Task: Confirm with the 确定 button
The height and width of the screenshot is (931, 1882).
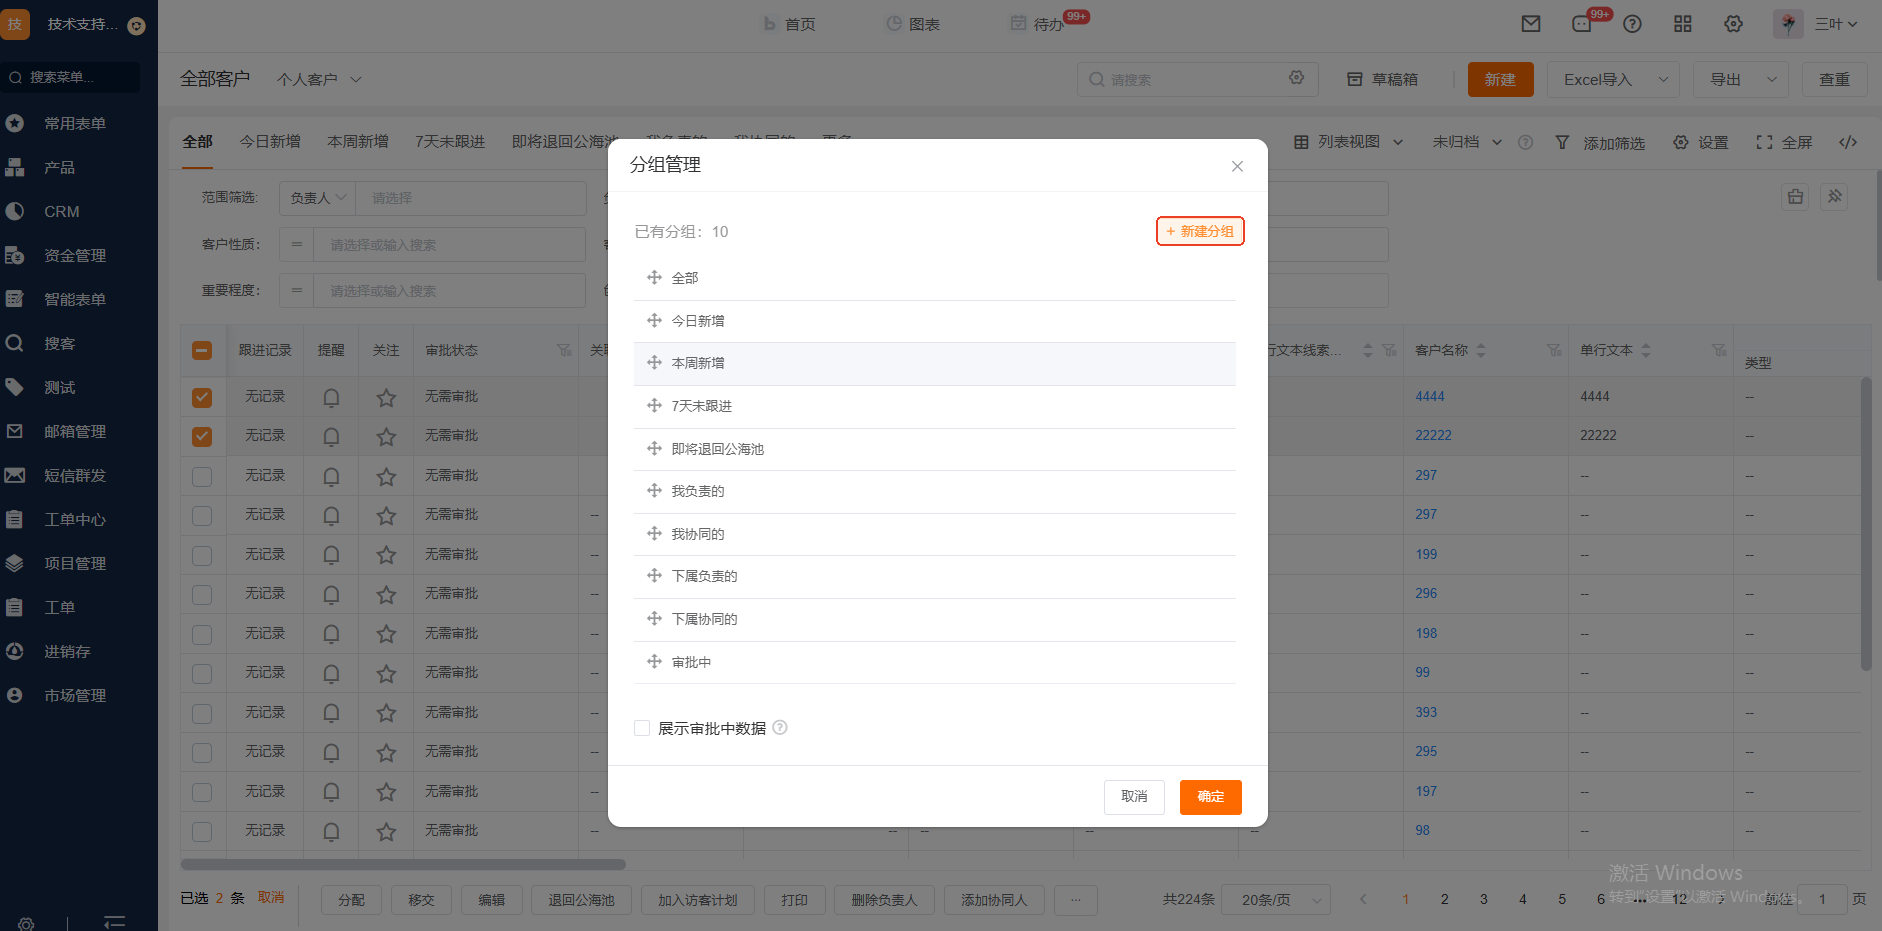Action: 1210,797
